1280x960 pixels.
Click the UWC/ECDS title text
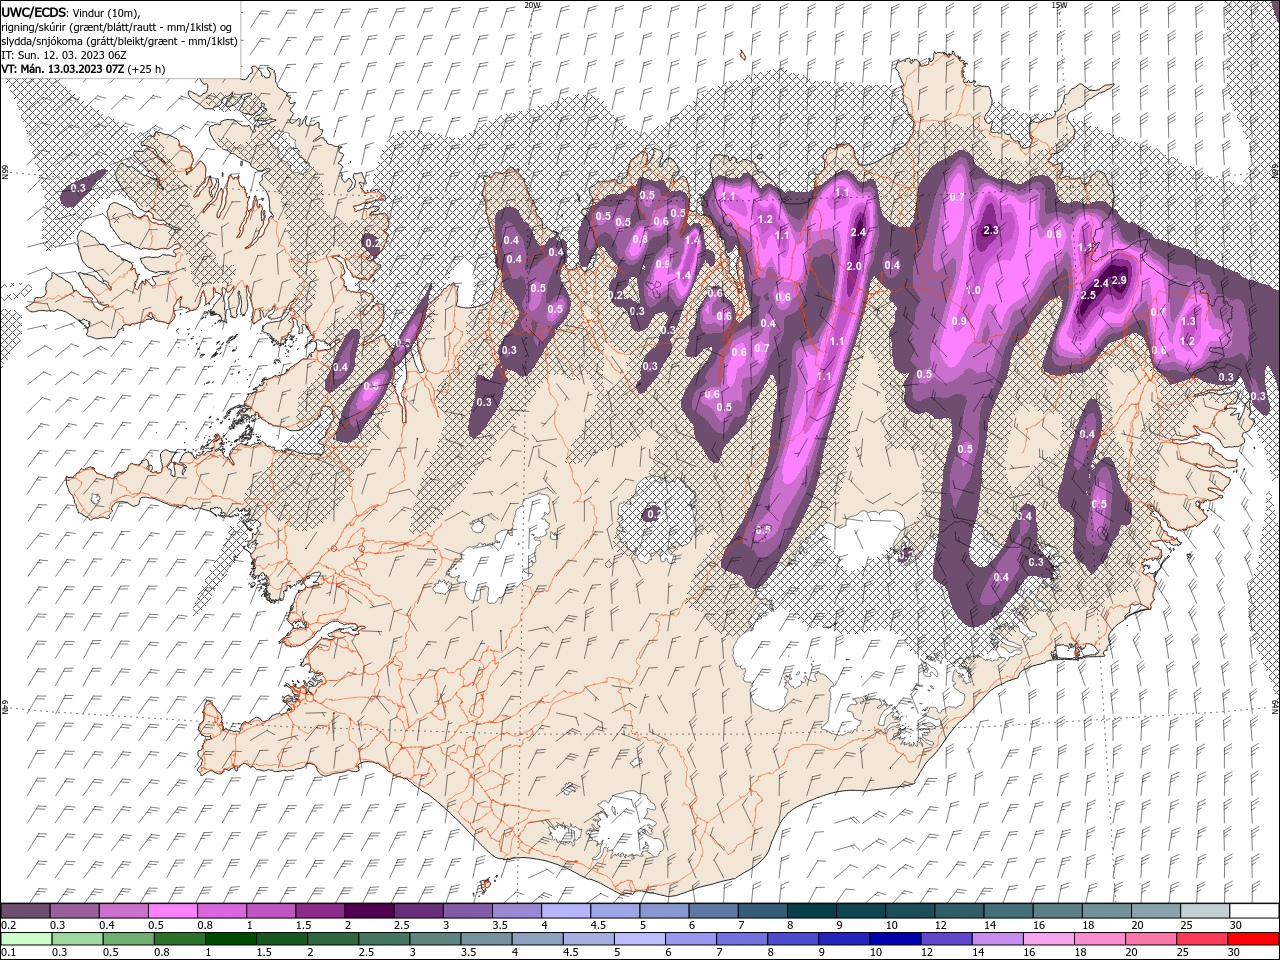click(x=35, y=11)
